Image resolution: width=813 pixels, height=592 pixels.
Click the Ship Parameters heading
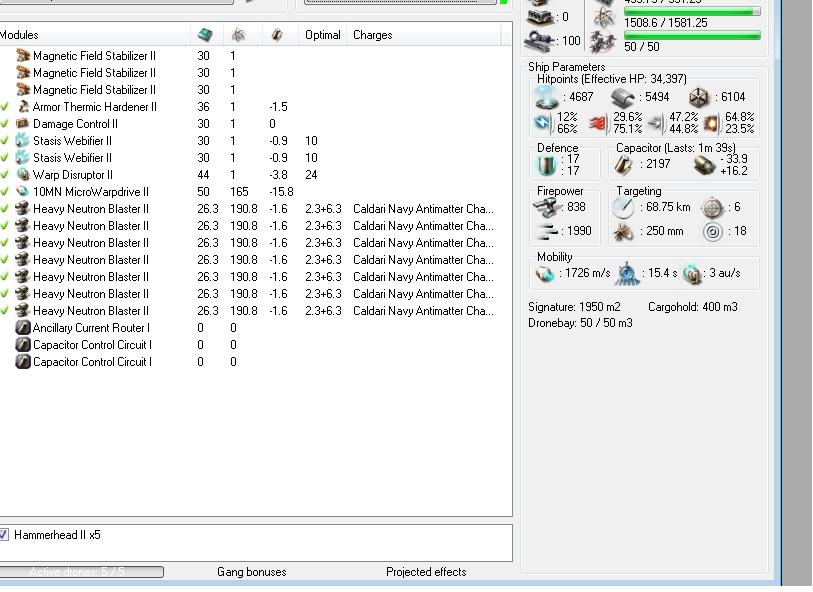point(567,67)
